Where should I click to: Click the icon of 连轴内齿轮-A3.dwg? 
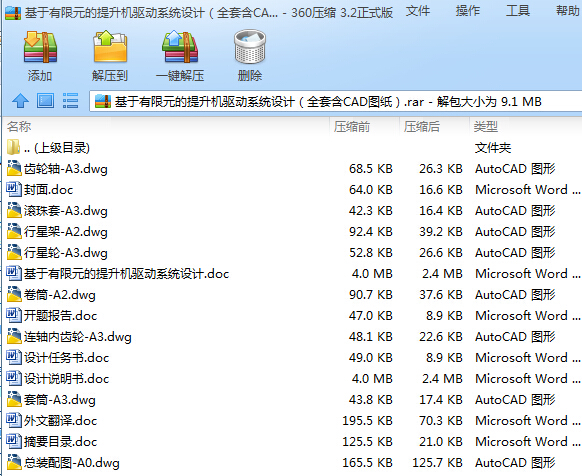click(14, 336)
